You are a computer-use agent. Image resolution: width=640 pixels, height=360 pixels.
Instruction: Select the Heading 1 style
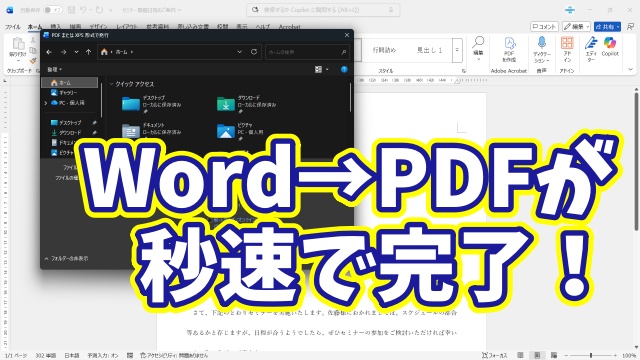click(x=429, y=50)
